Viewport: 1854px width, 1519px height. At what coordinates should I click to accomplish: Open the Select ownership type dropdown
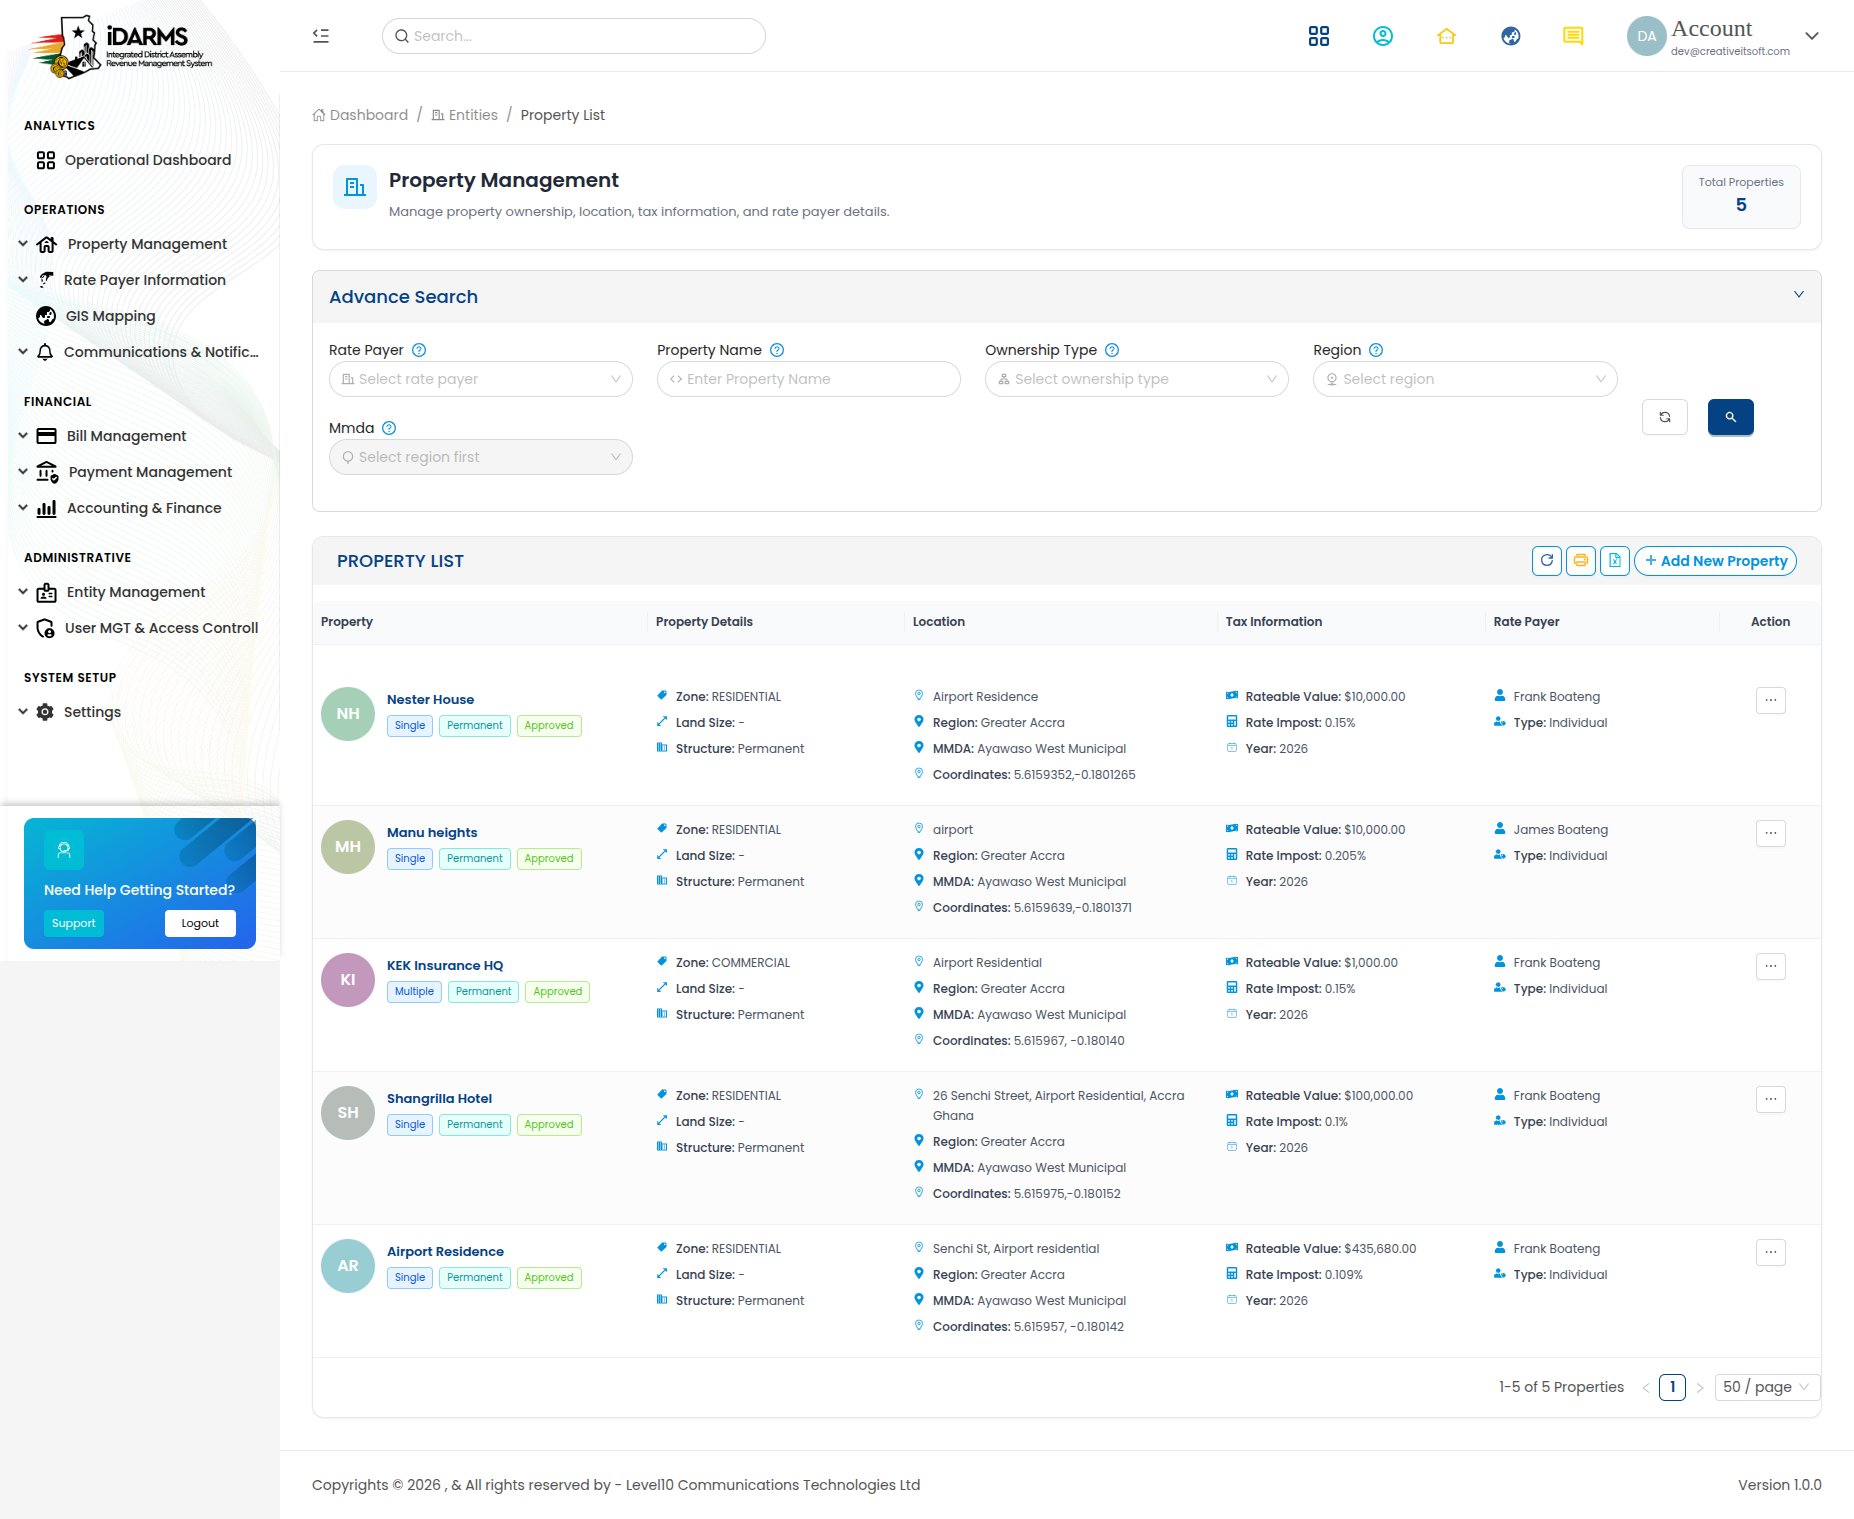(x=1137, y=379)
